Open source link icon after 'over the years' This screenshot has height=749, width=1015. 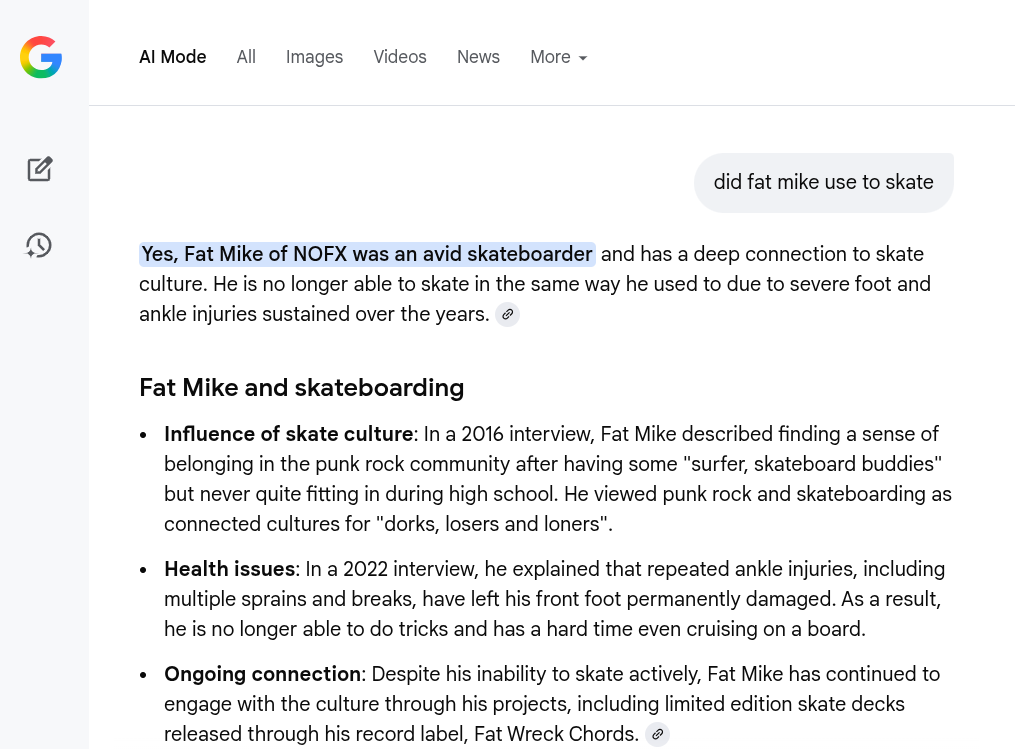(508, 315)
